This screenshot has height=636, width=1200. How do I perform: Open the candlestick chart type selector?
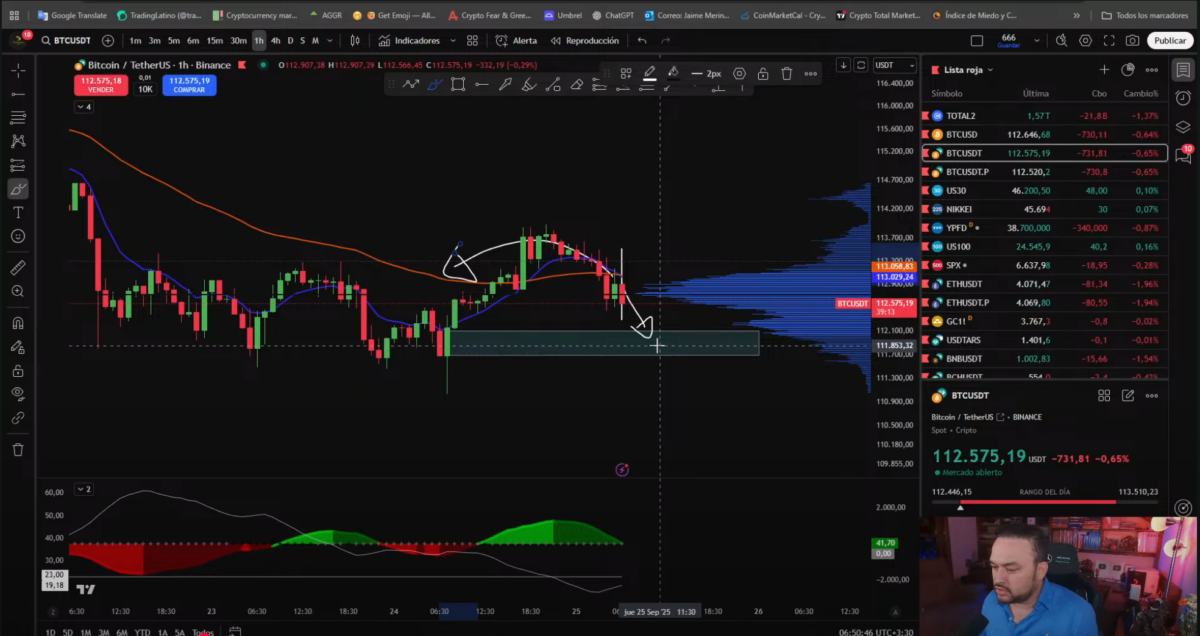tap(355, 41)
